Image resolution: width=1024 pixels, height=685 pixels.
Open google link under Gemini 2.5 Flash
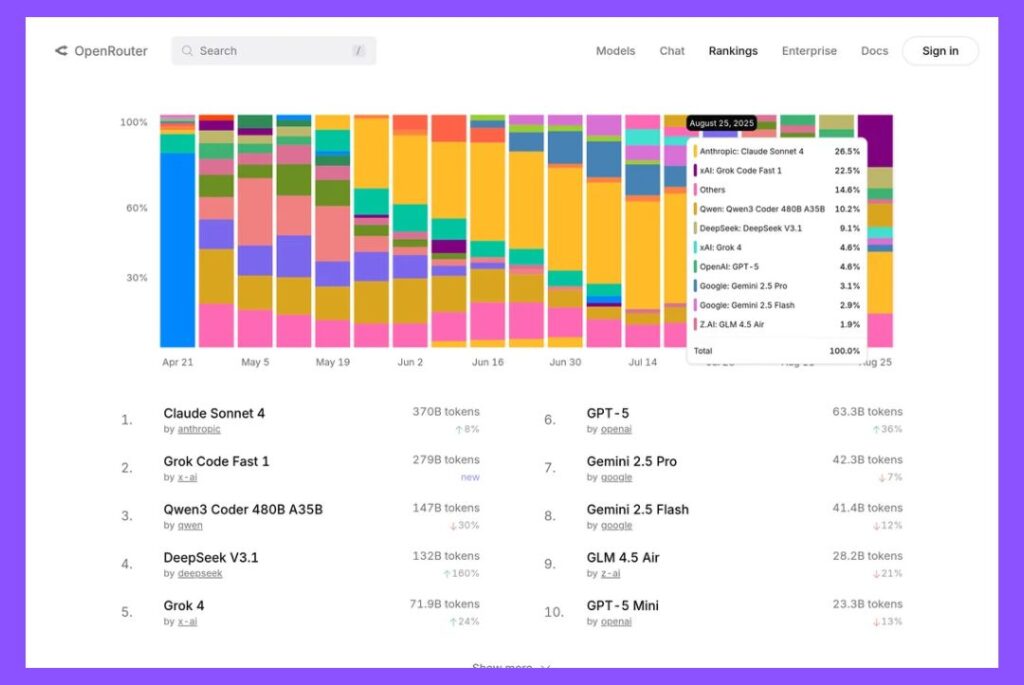pos(616,525)
